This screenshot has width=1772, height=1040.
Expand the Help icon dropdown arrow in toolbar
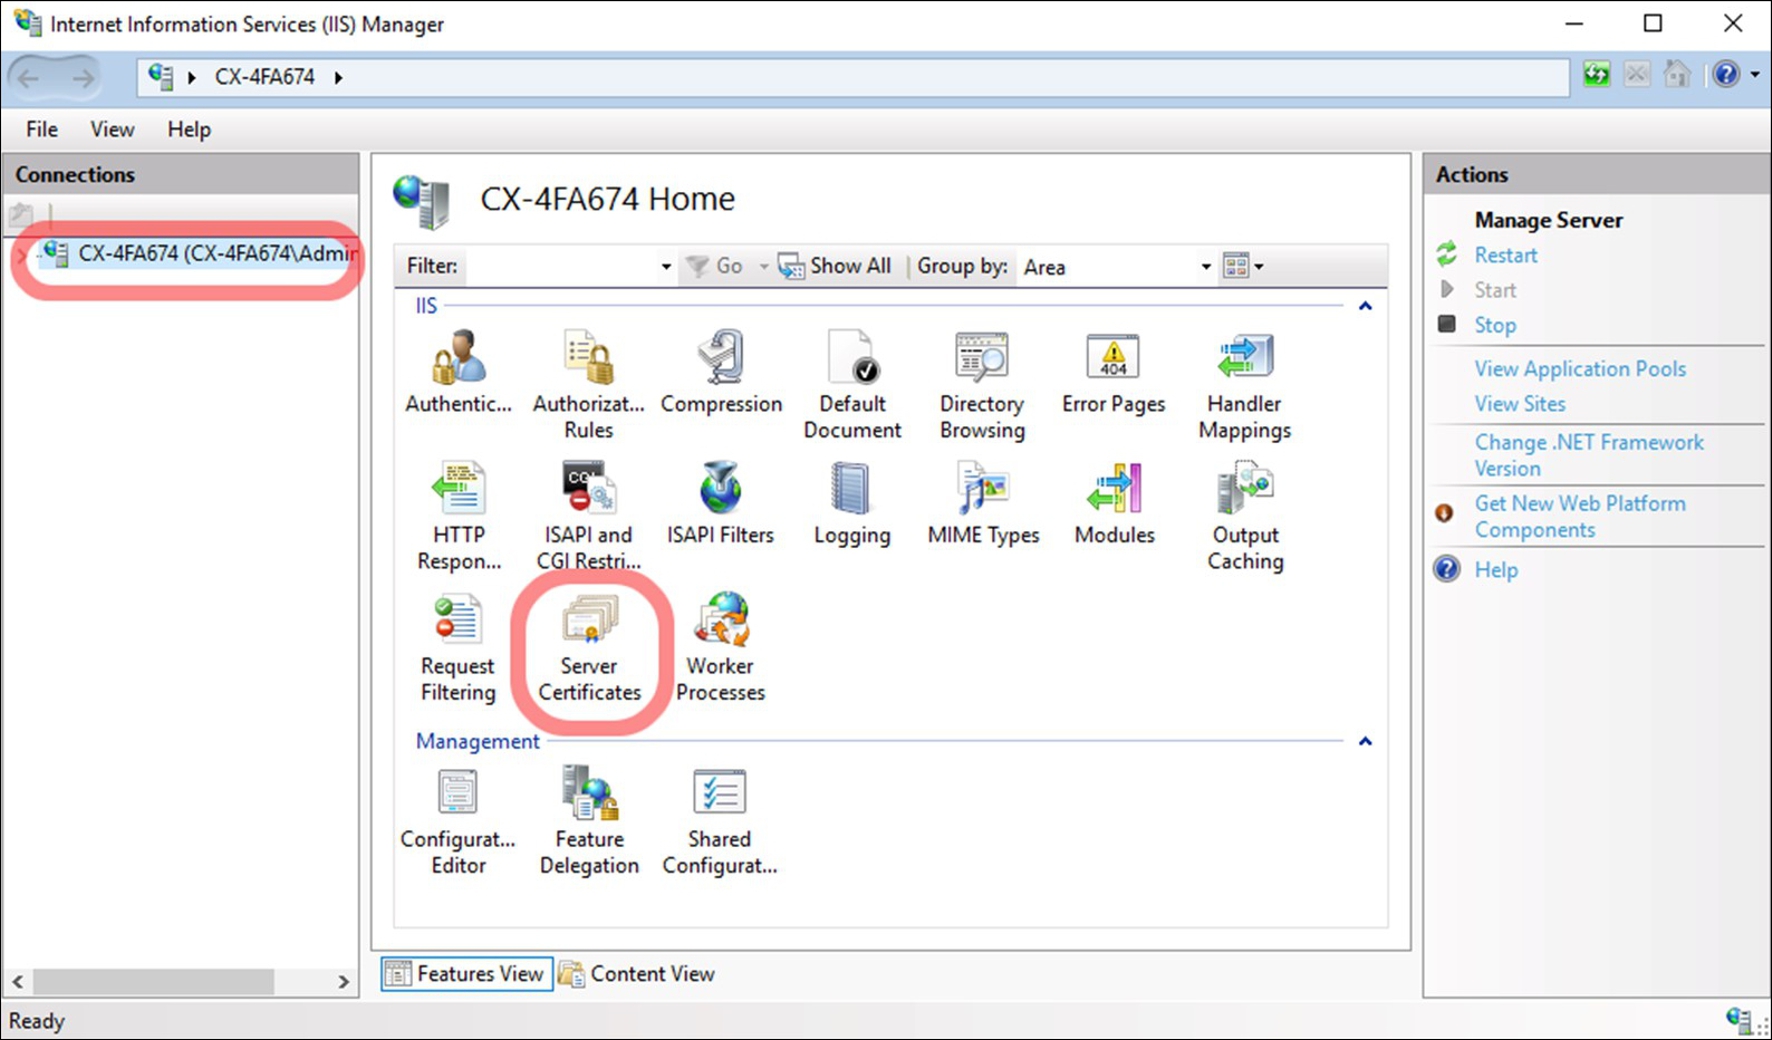pyautogui.click(x=1755, y=74)
